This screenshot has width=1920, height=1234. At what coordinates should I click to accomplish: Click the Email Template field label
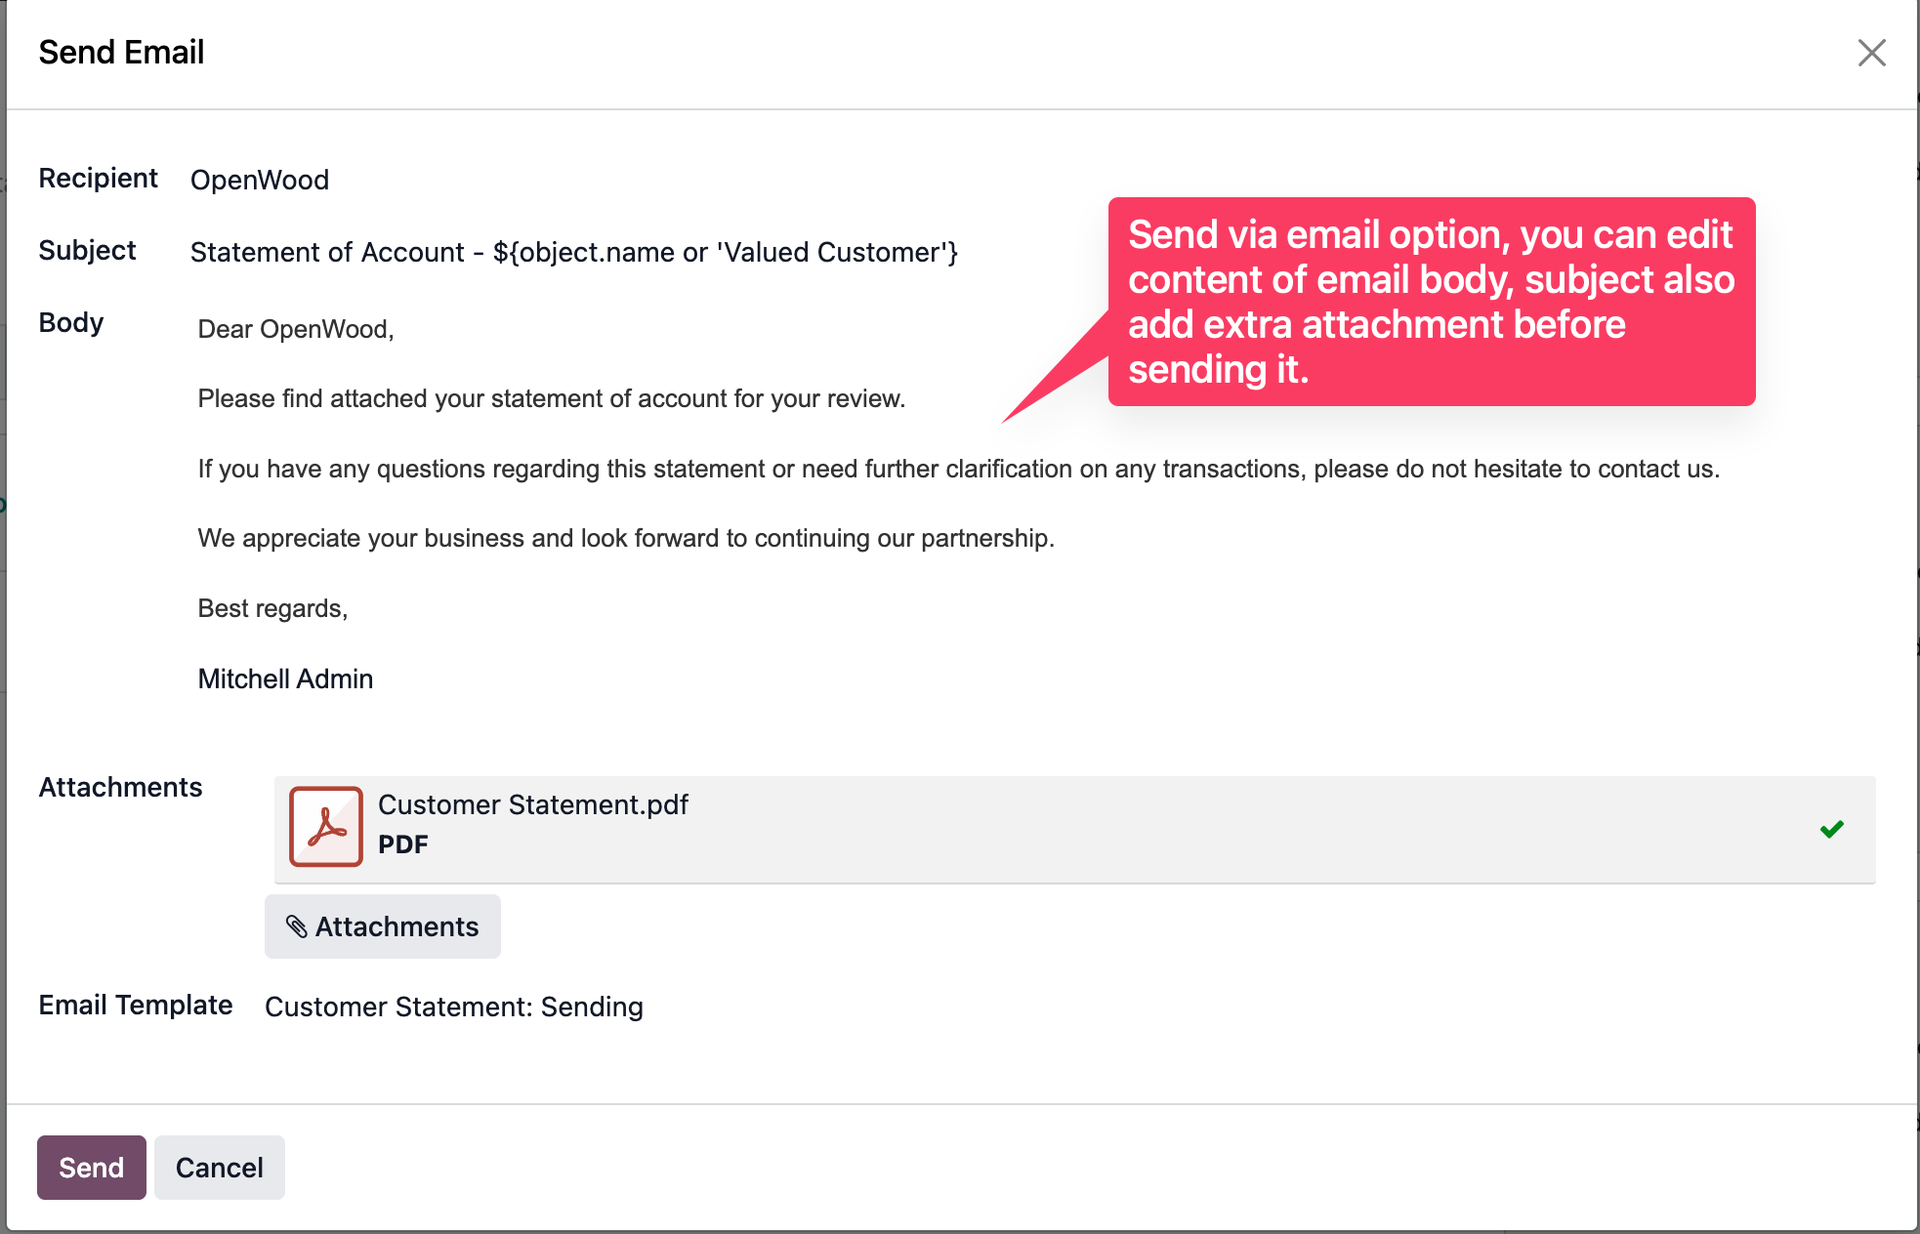coord(135,1006)
